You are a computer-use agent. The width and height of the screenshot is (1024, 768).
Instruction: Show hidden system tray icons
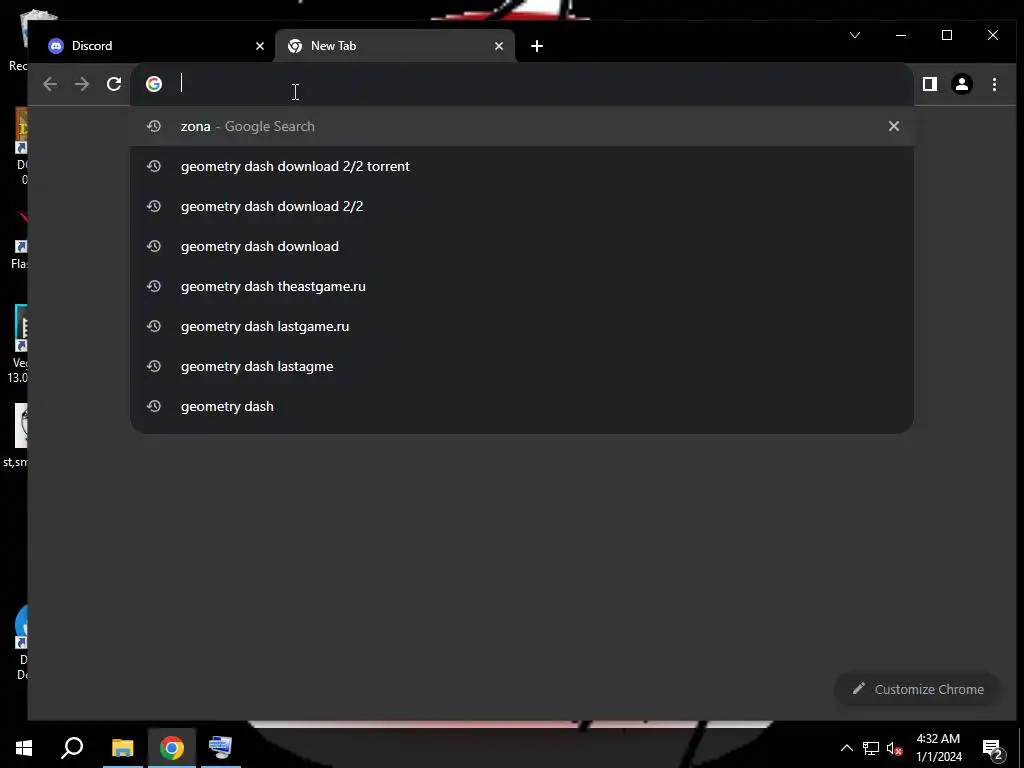[846, 748]
